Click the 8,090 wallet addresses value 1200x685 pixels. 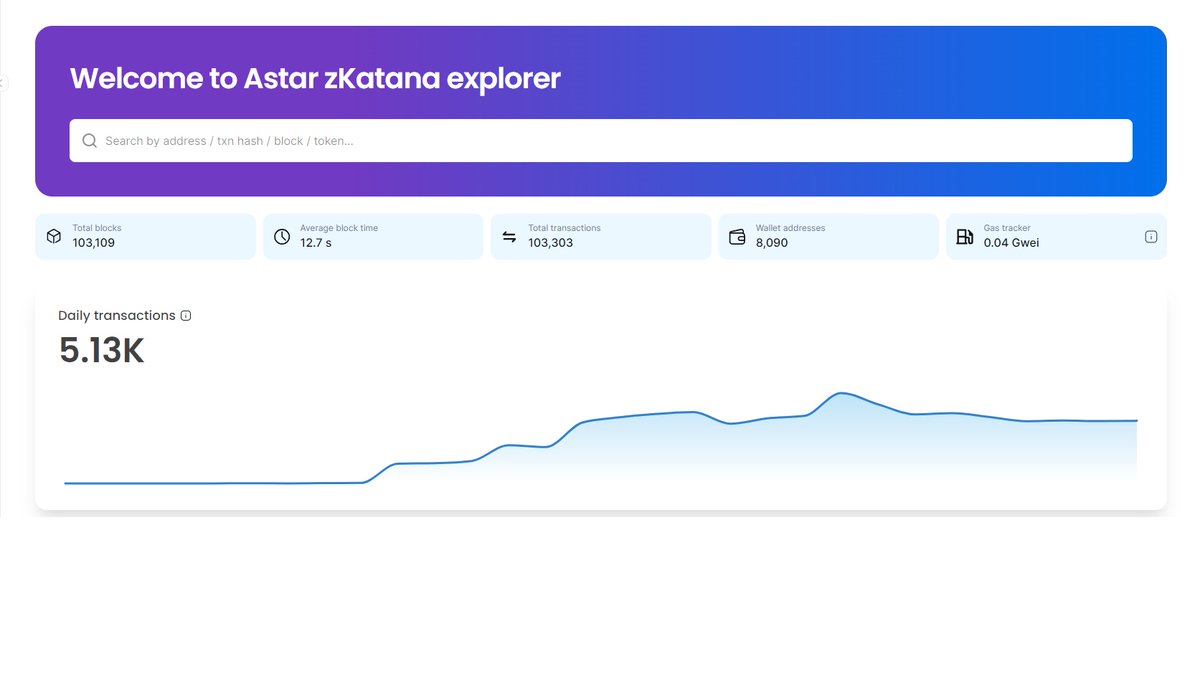click(x=772, y=243)
